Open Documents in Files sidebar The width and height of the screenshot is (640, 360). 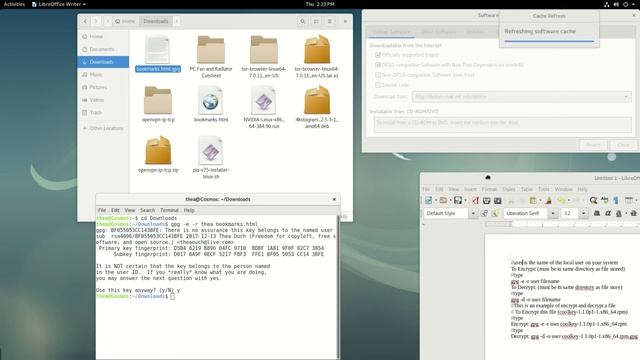[102, 49]
